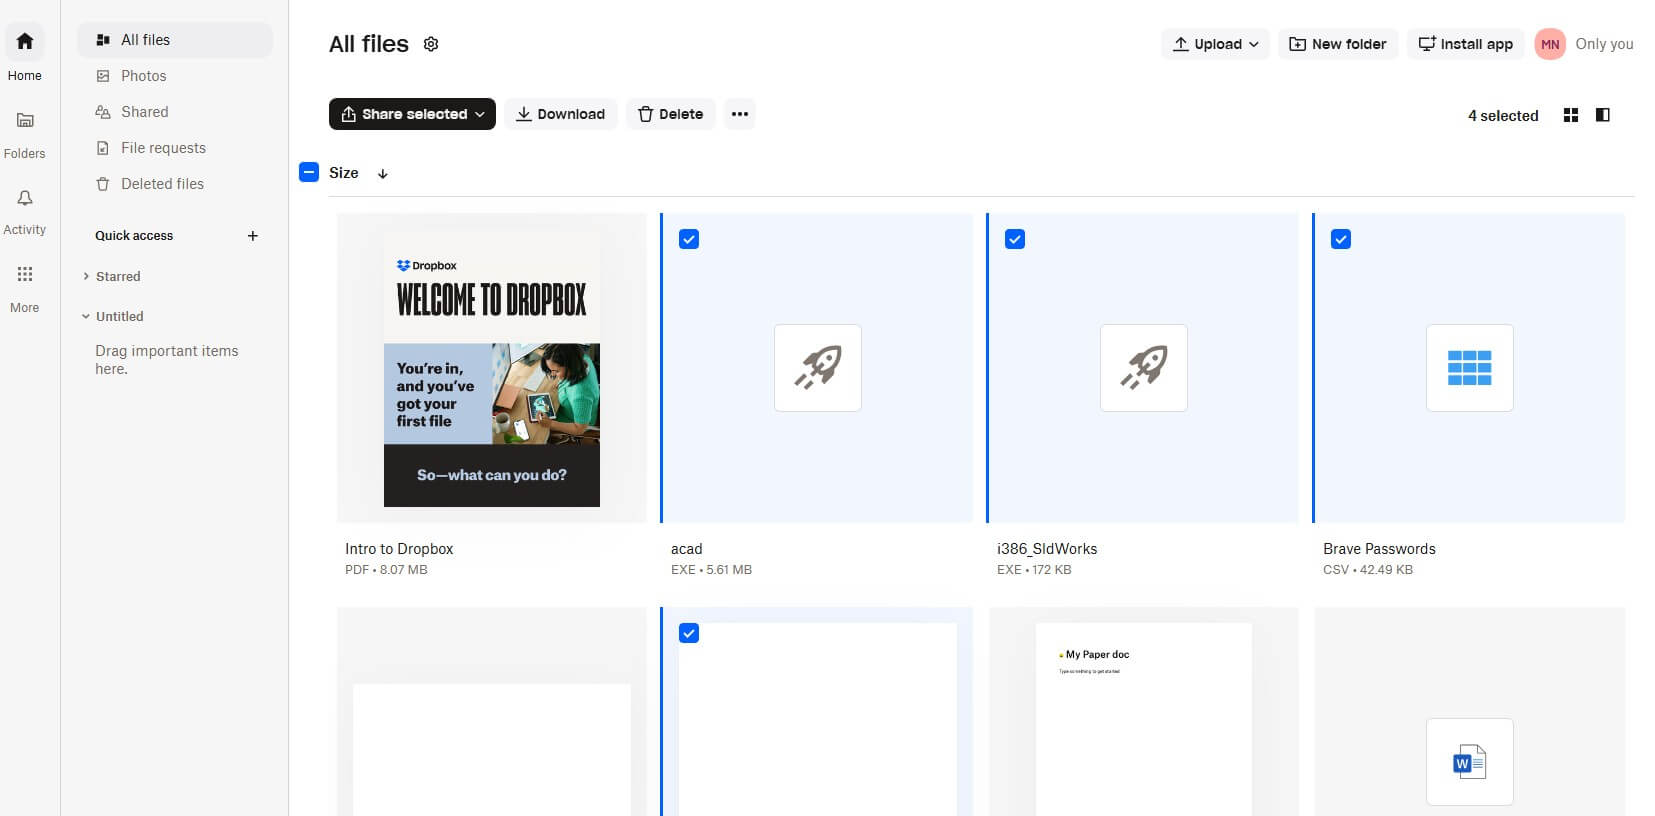The height and width of the screenshot is (816, 1655).
Task: Uncheck the Brave Passwords checkbox
Action: click(x=1341, y=239)
